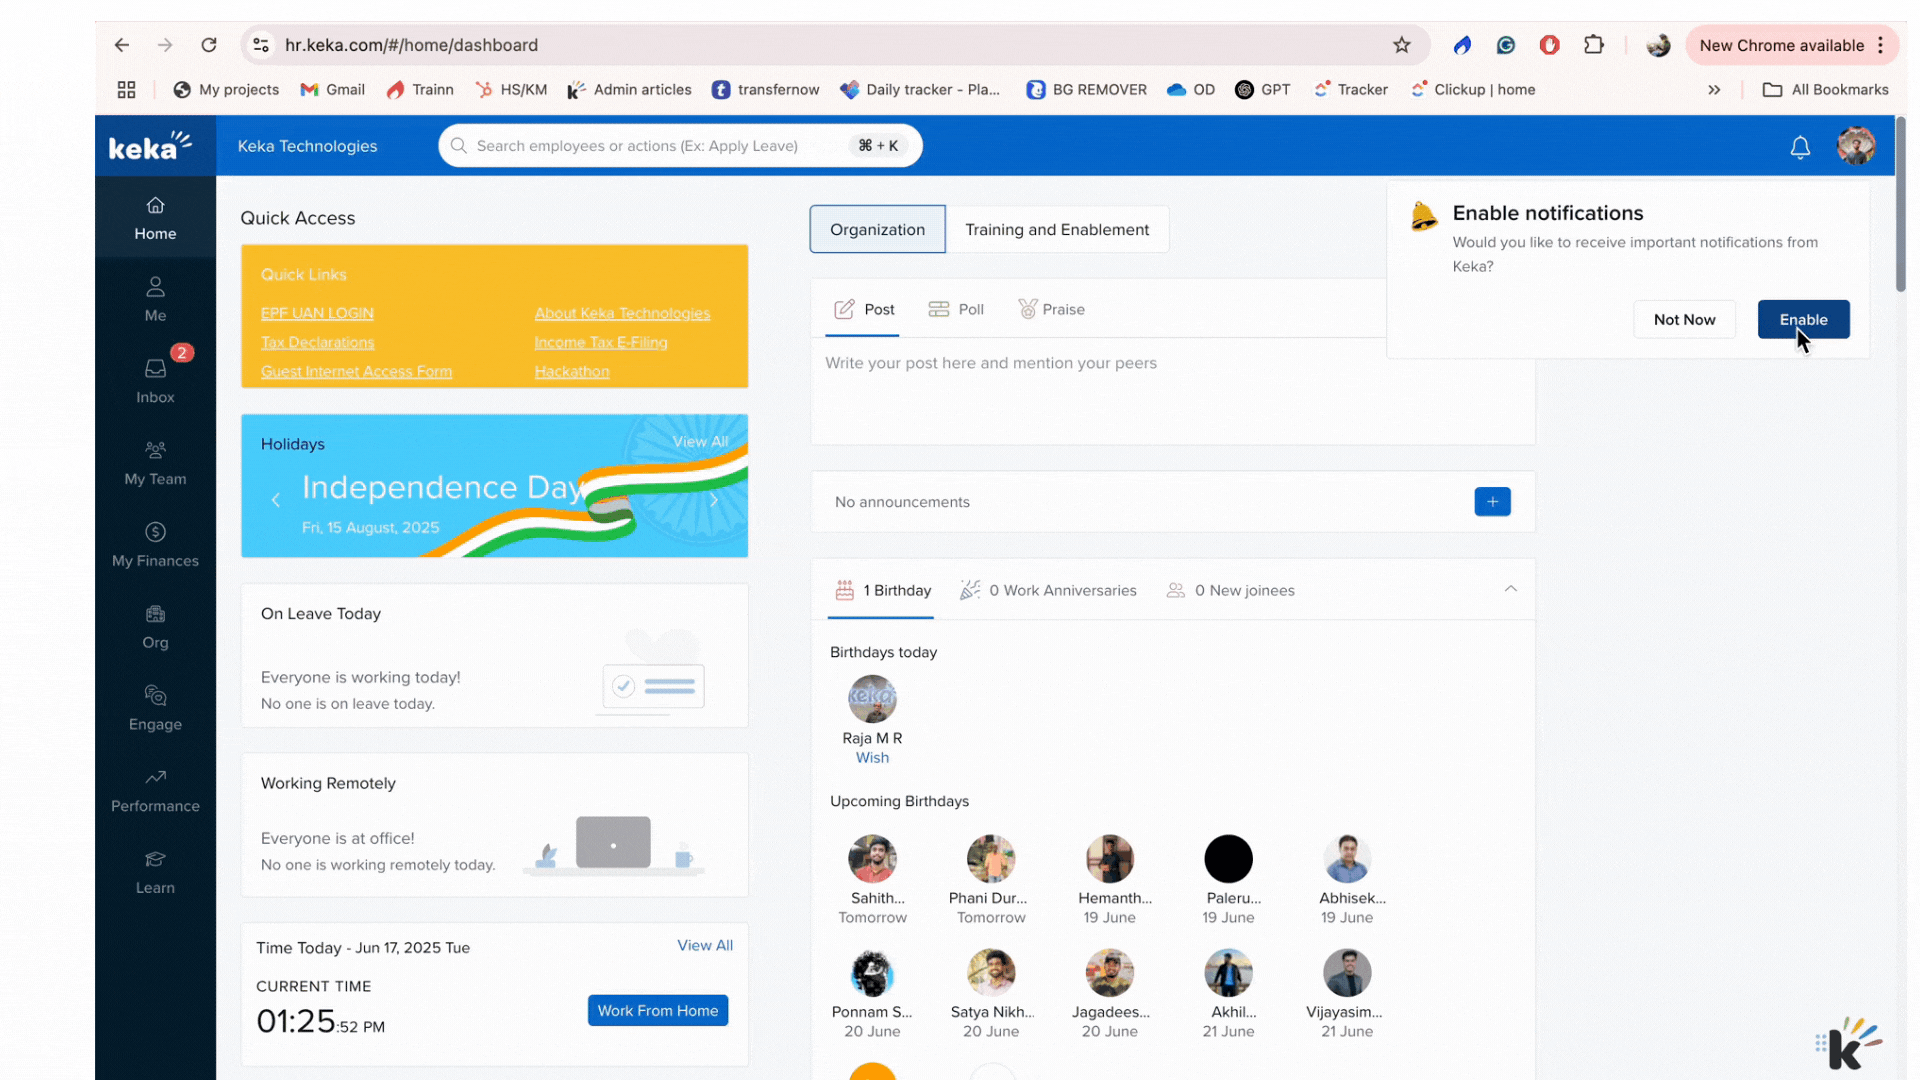This screenshot has height=1080, width=1920.
Task: Open the My Team sidebar icon
Action: (x=155, y=463)
